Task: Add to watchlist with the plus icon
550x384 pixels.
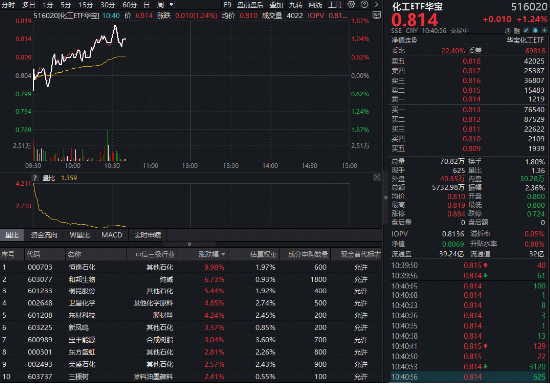Action: click(x=544, y=31)
